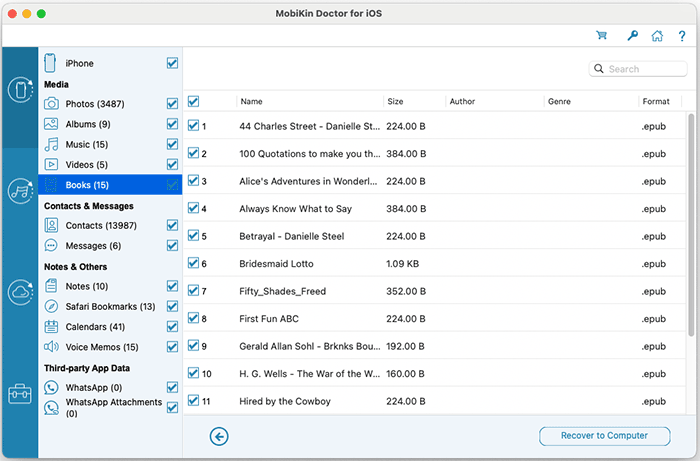Open the Books (15) category
Screen dimensions: 700x461
click(110, 185)
